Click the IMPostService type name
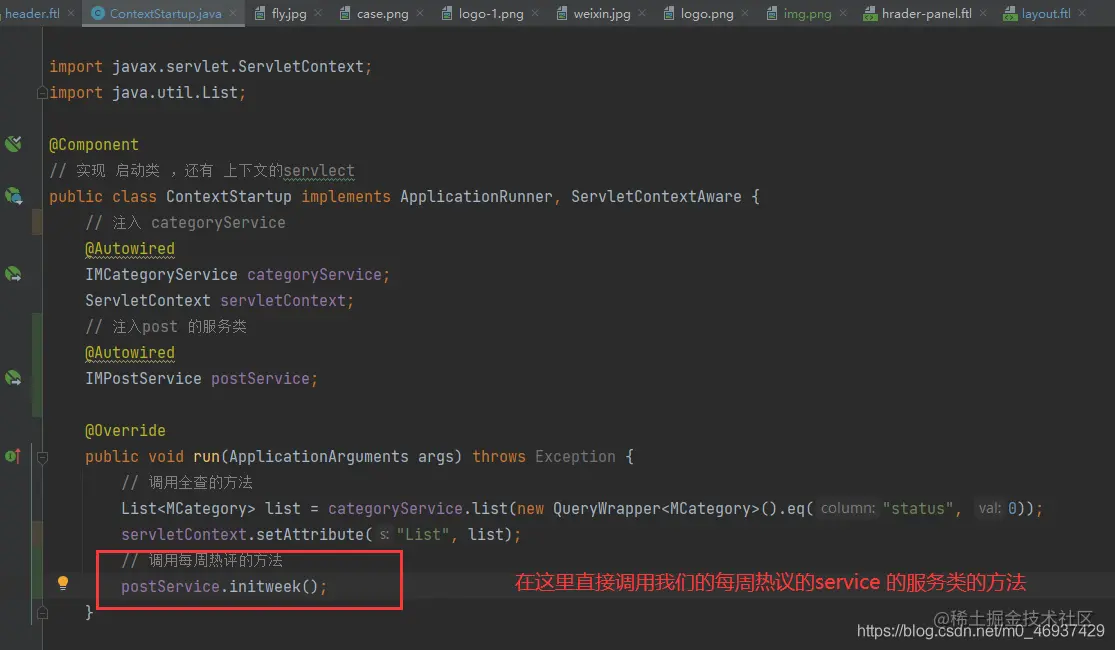The width and height of the screenshot is (1115, 650). point(144,378)
